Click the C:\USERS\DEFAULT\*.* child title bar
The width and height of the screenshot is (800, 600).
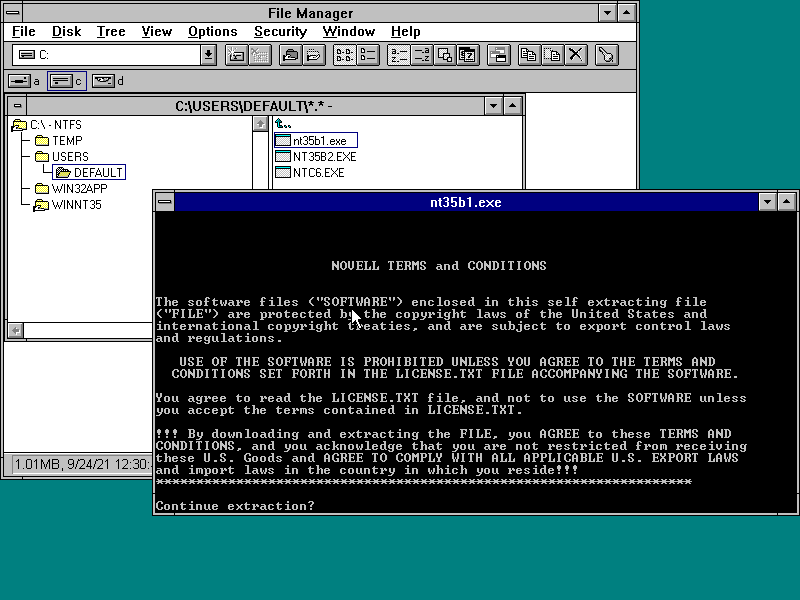(x=255, y=106)
